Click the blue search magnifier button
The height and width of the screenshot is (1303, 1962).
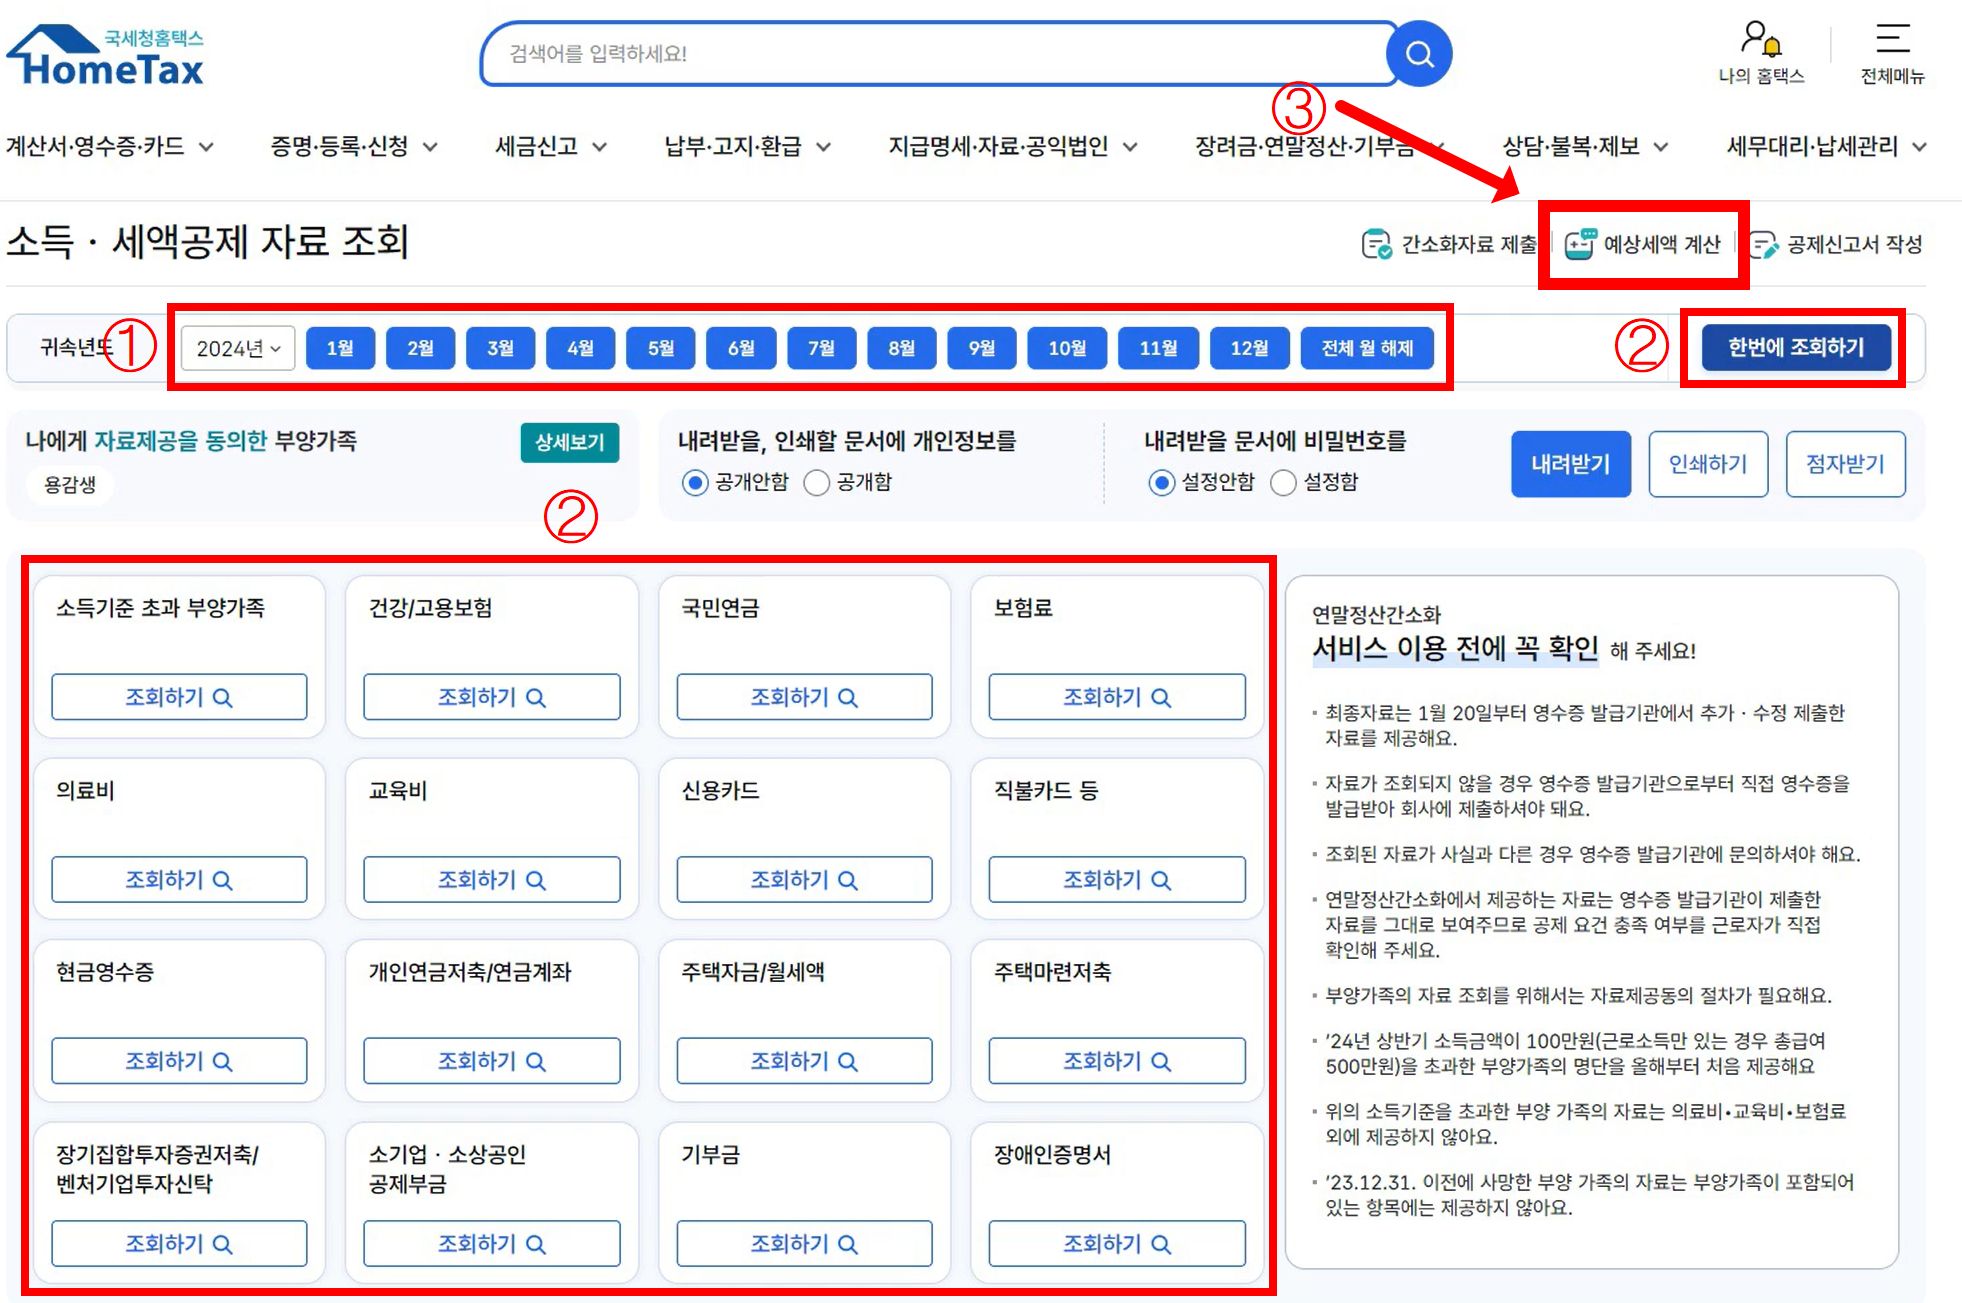[x=1419, y=54]
